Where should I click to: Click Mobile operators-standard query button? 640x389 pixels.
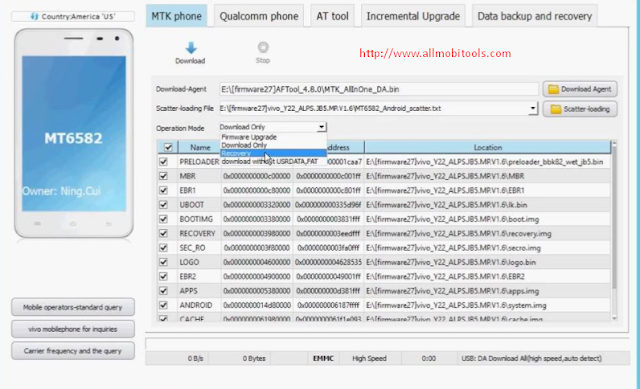pyautogui.click(x=73, y=307)
